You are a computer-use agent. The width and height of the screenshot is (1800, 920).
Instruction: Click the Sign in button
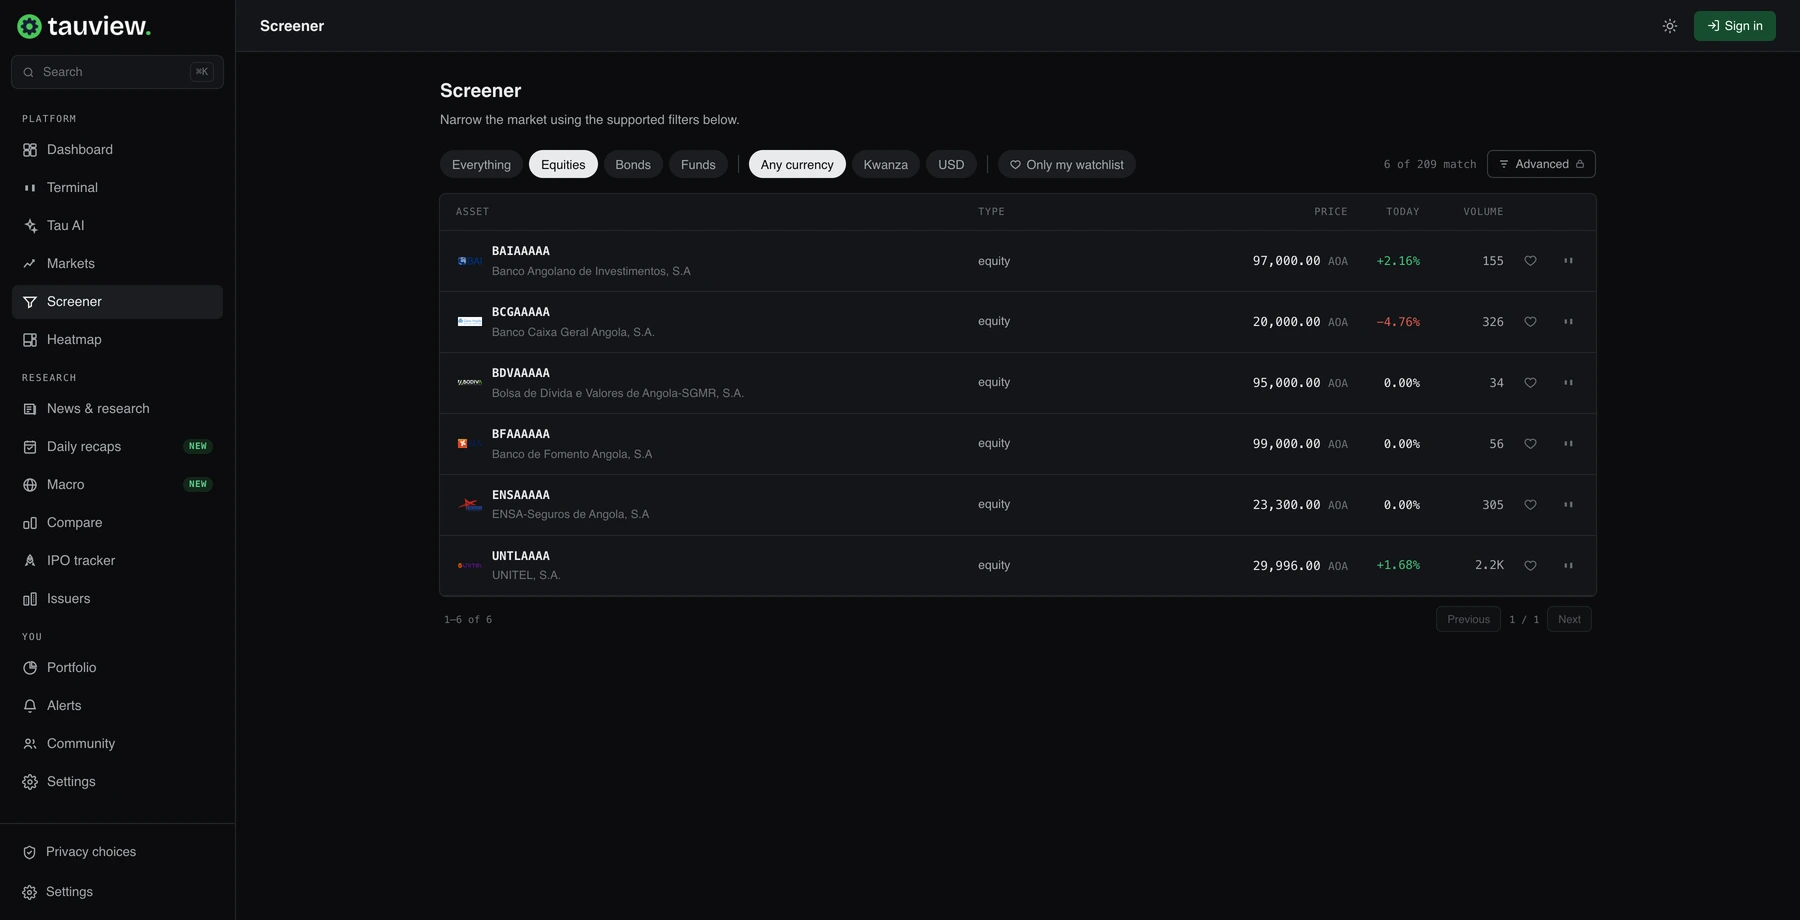tap(1734, 26)
